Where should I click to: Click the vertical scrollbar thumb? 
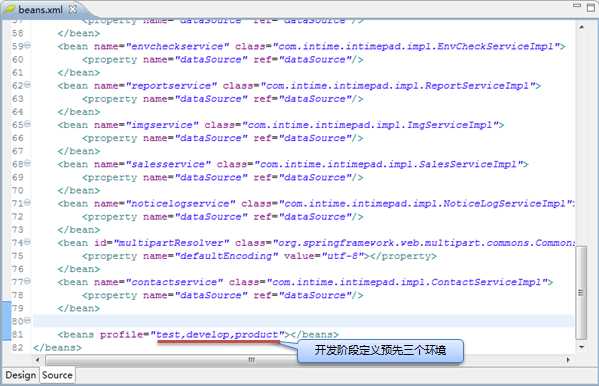[x=581, y=293]
